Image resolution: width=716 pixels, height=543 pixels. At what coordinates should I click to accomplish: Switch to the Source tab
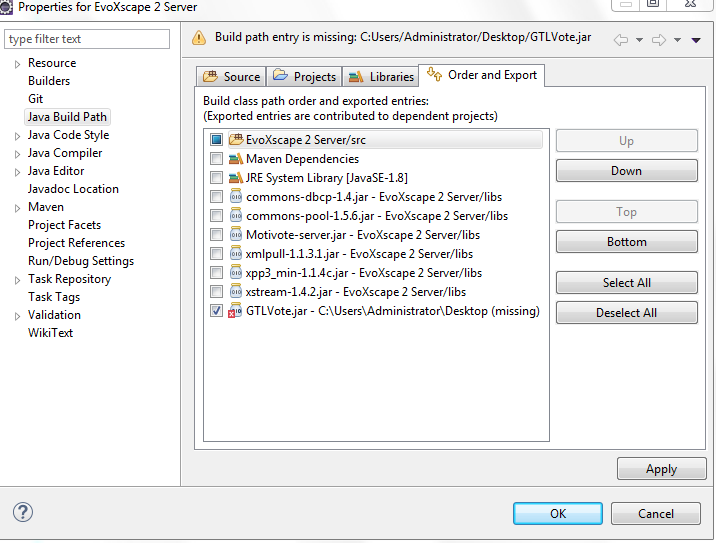pos(231,76)
